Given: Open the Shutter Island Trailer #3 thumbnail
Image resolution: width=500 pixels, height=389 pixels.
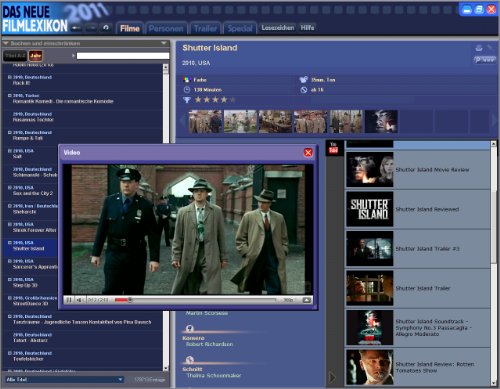Looking at the screenshot, I should pyautogui.click(x=370, y=249).
